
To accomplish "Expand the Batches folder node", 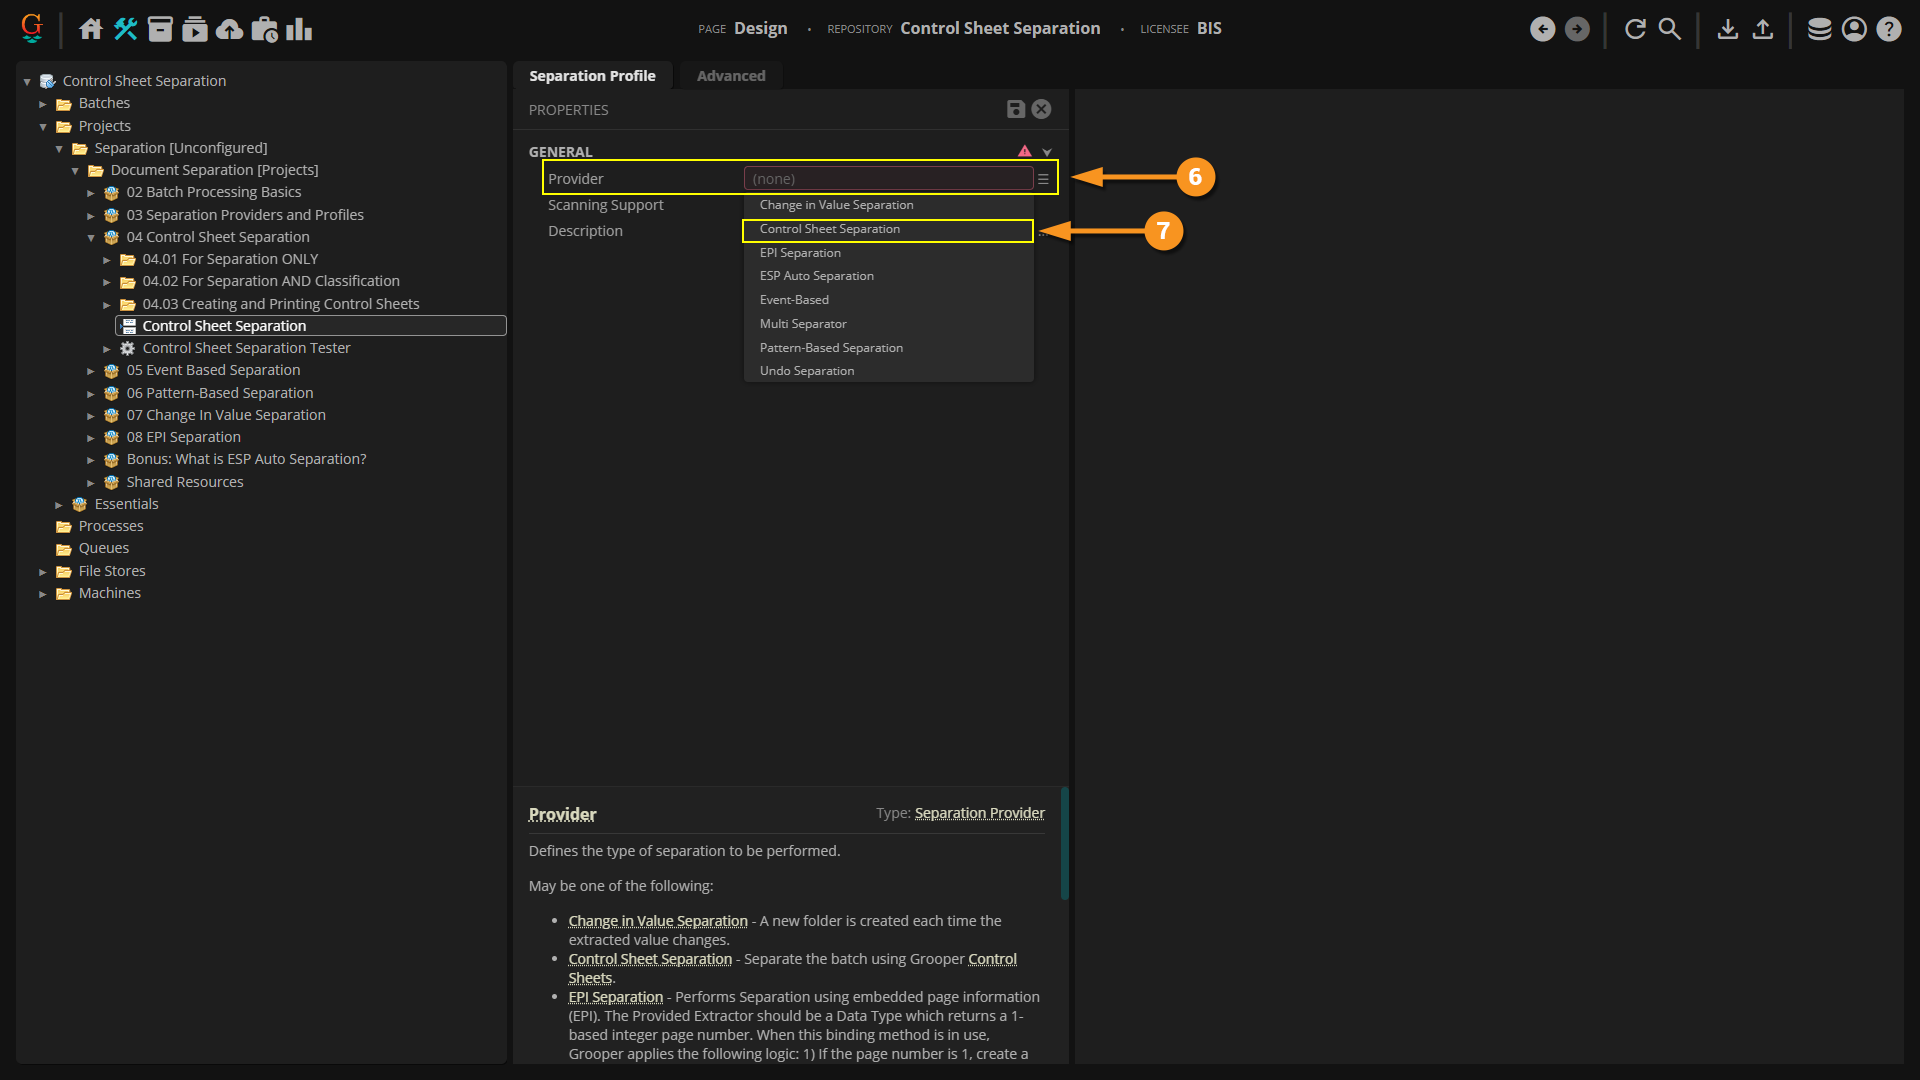I will 43,104.
